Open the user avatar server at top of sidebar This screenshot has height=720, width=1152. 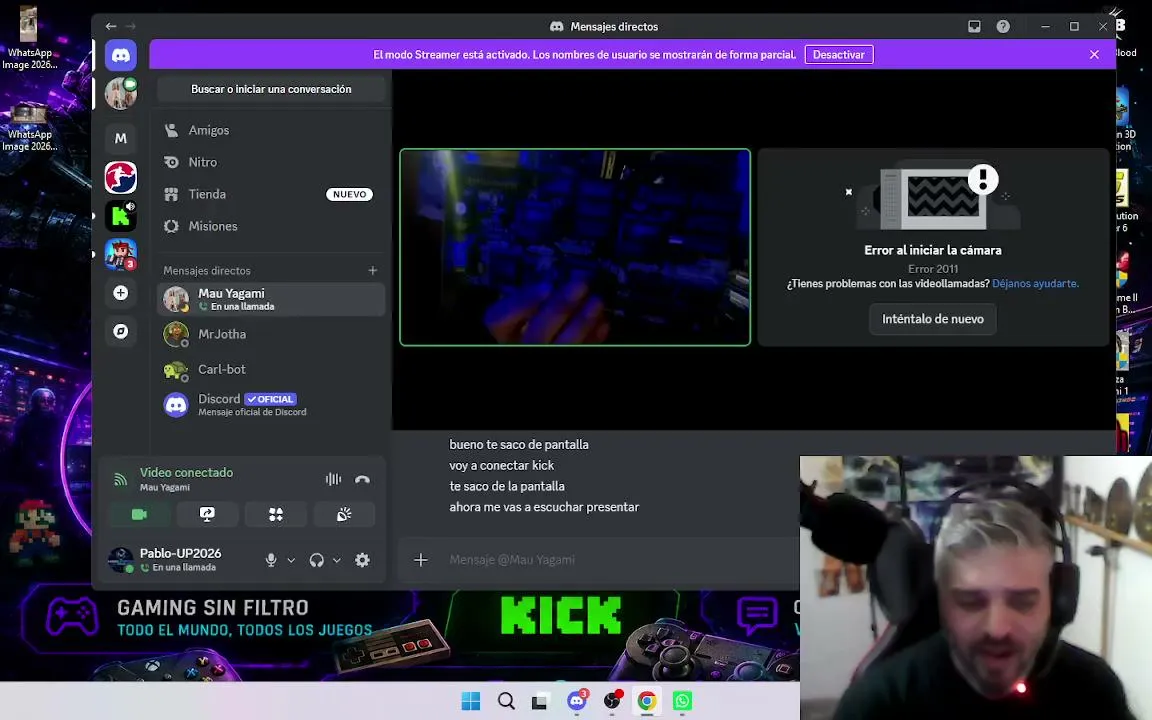click(120, 94)
